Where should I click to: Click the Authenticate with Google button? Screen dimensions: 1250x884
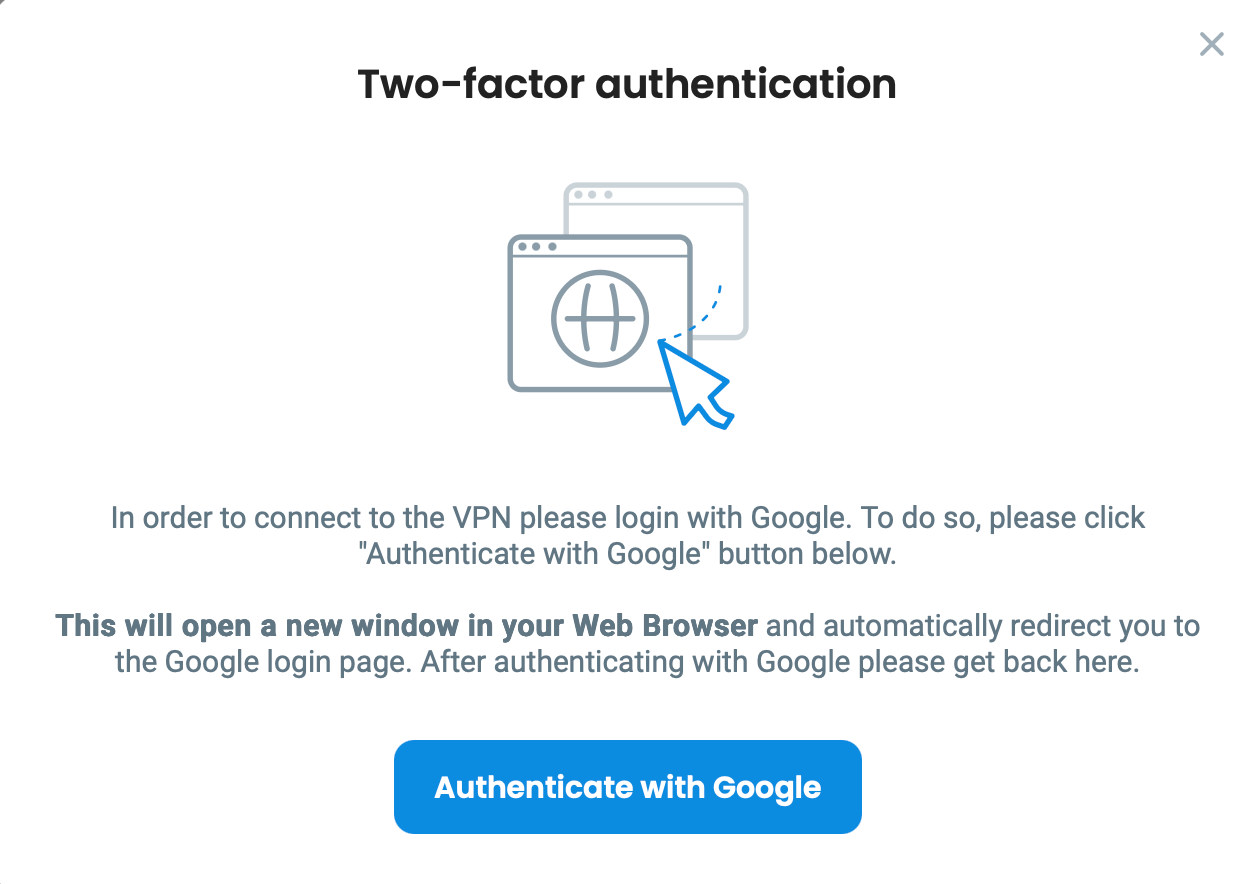tap(627, 787)
